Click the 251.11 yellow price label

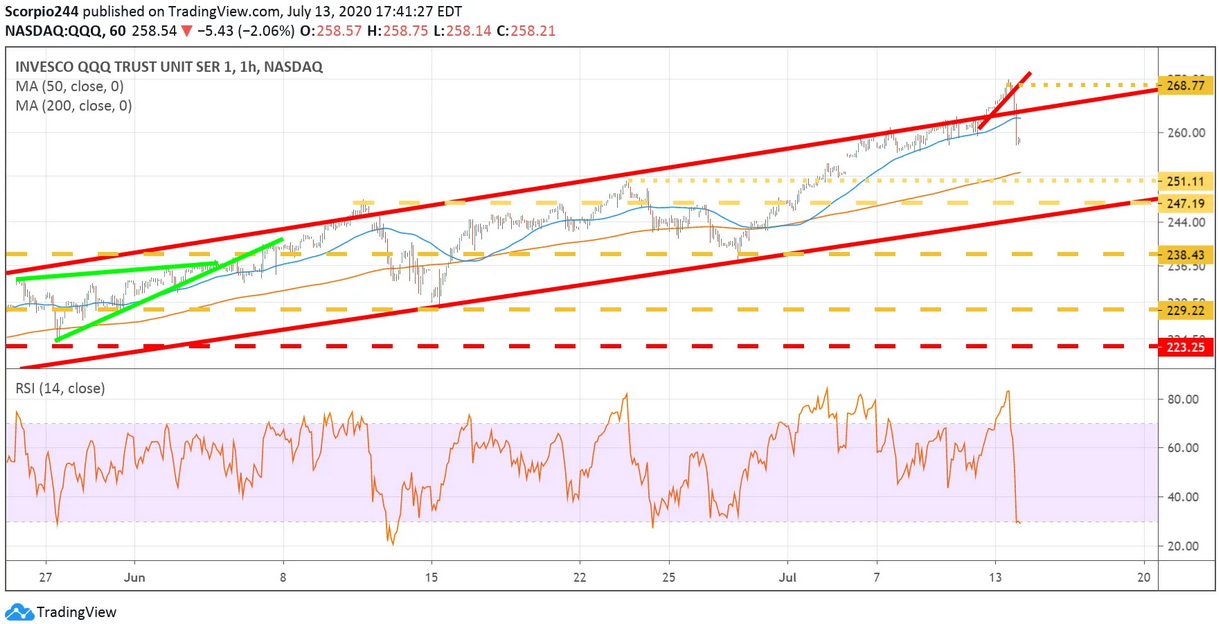pyautogui.click(x=1184, y=181)
